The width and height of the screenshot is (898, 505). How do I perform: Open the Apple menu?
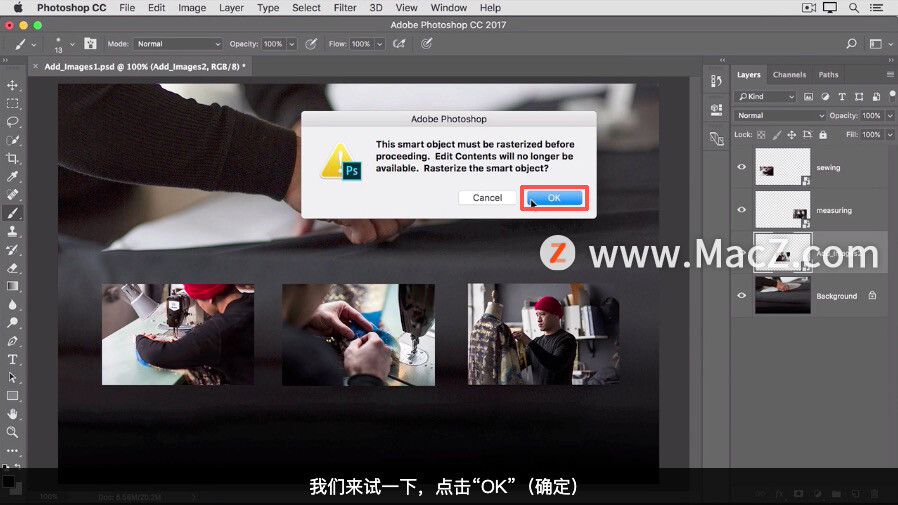point(18,8)
